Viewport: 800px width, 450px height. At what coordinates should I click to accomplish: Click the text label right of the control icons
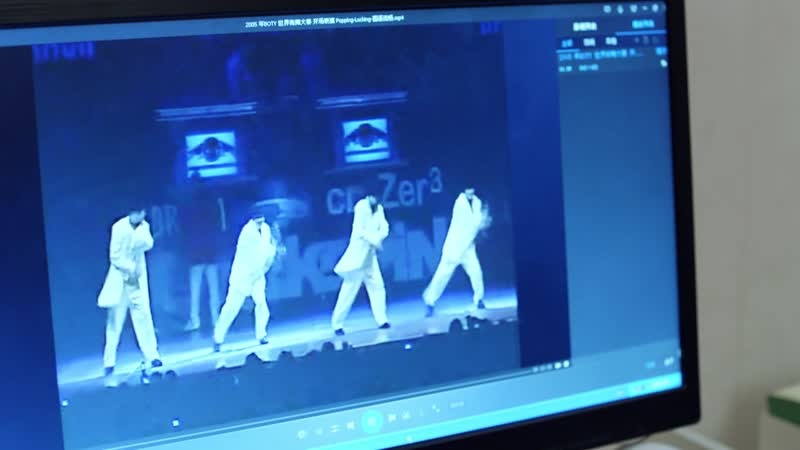(457, 405)
